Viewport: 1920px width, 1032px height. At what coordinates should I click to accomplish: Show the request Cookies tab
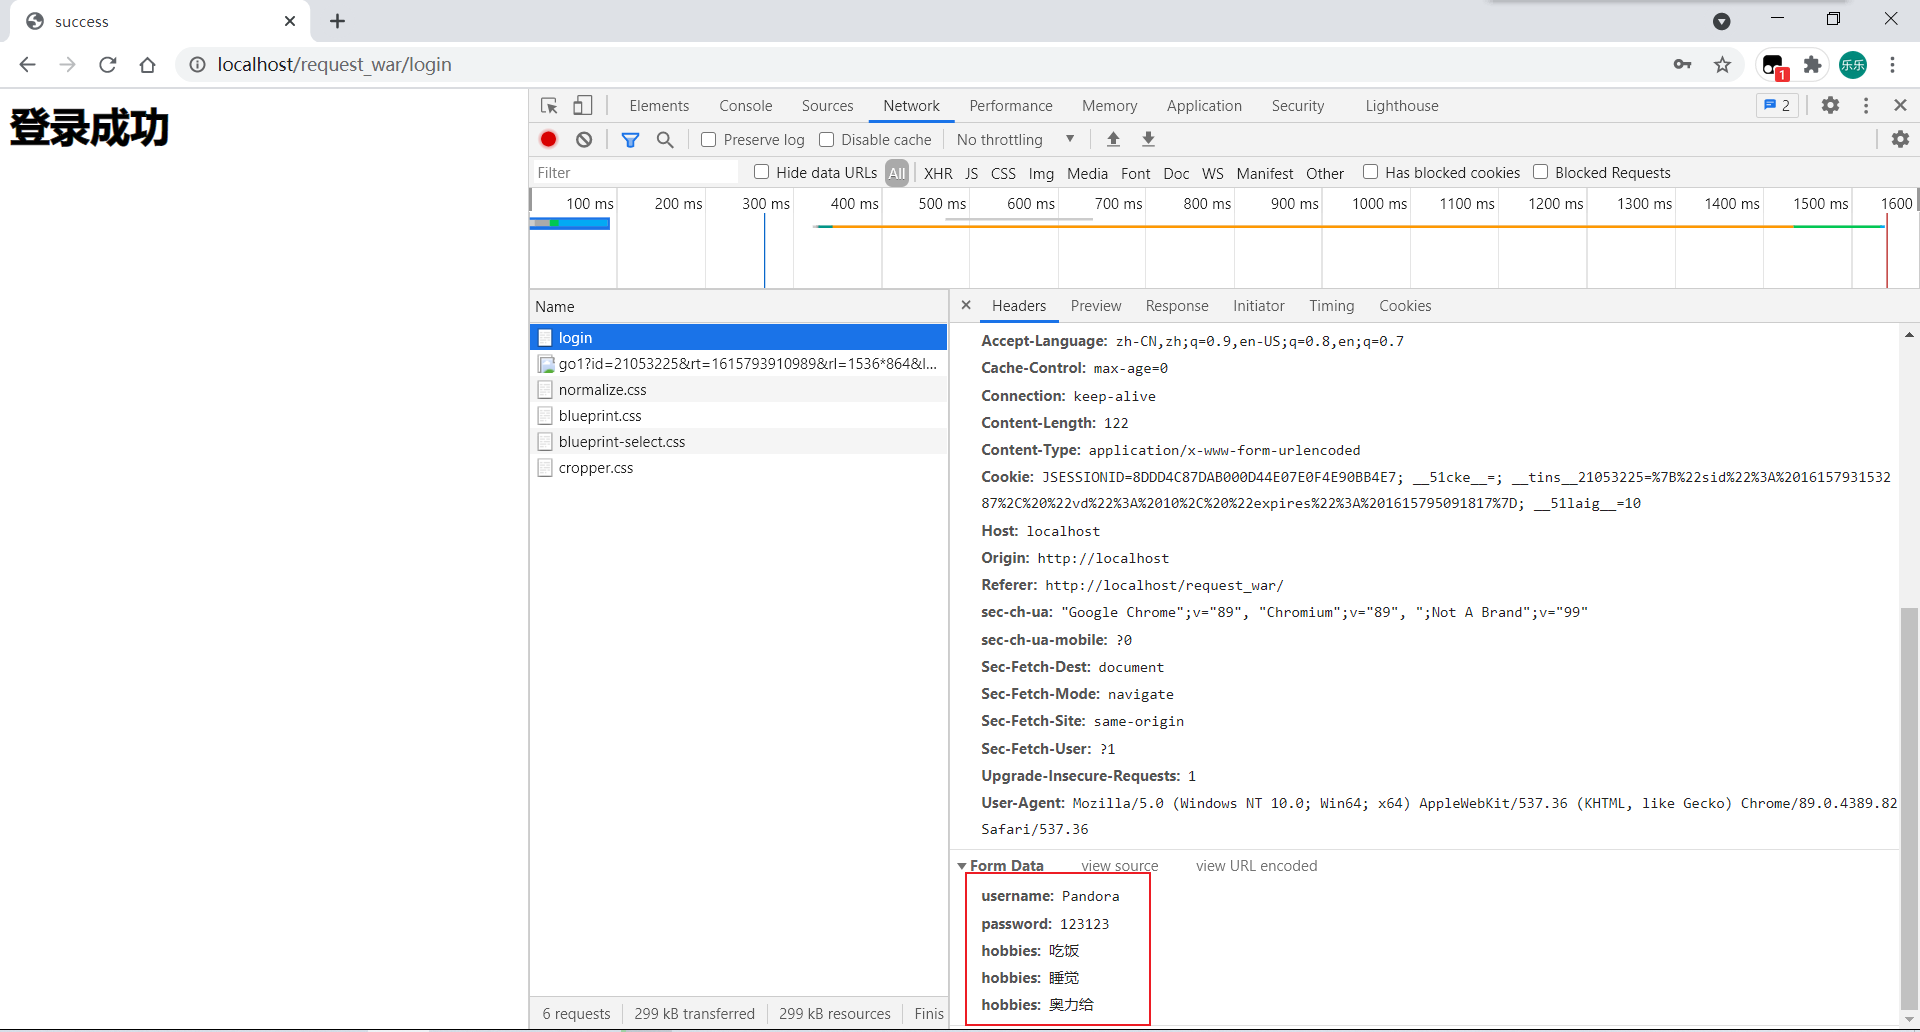point(1405,306)
